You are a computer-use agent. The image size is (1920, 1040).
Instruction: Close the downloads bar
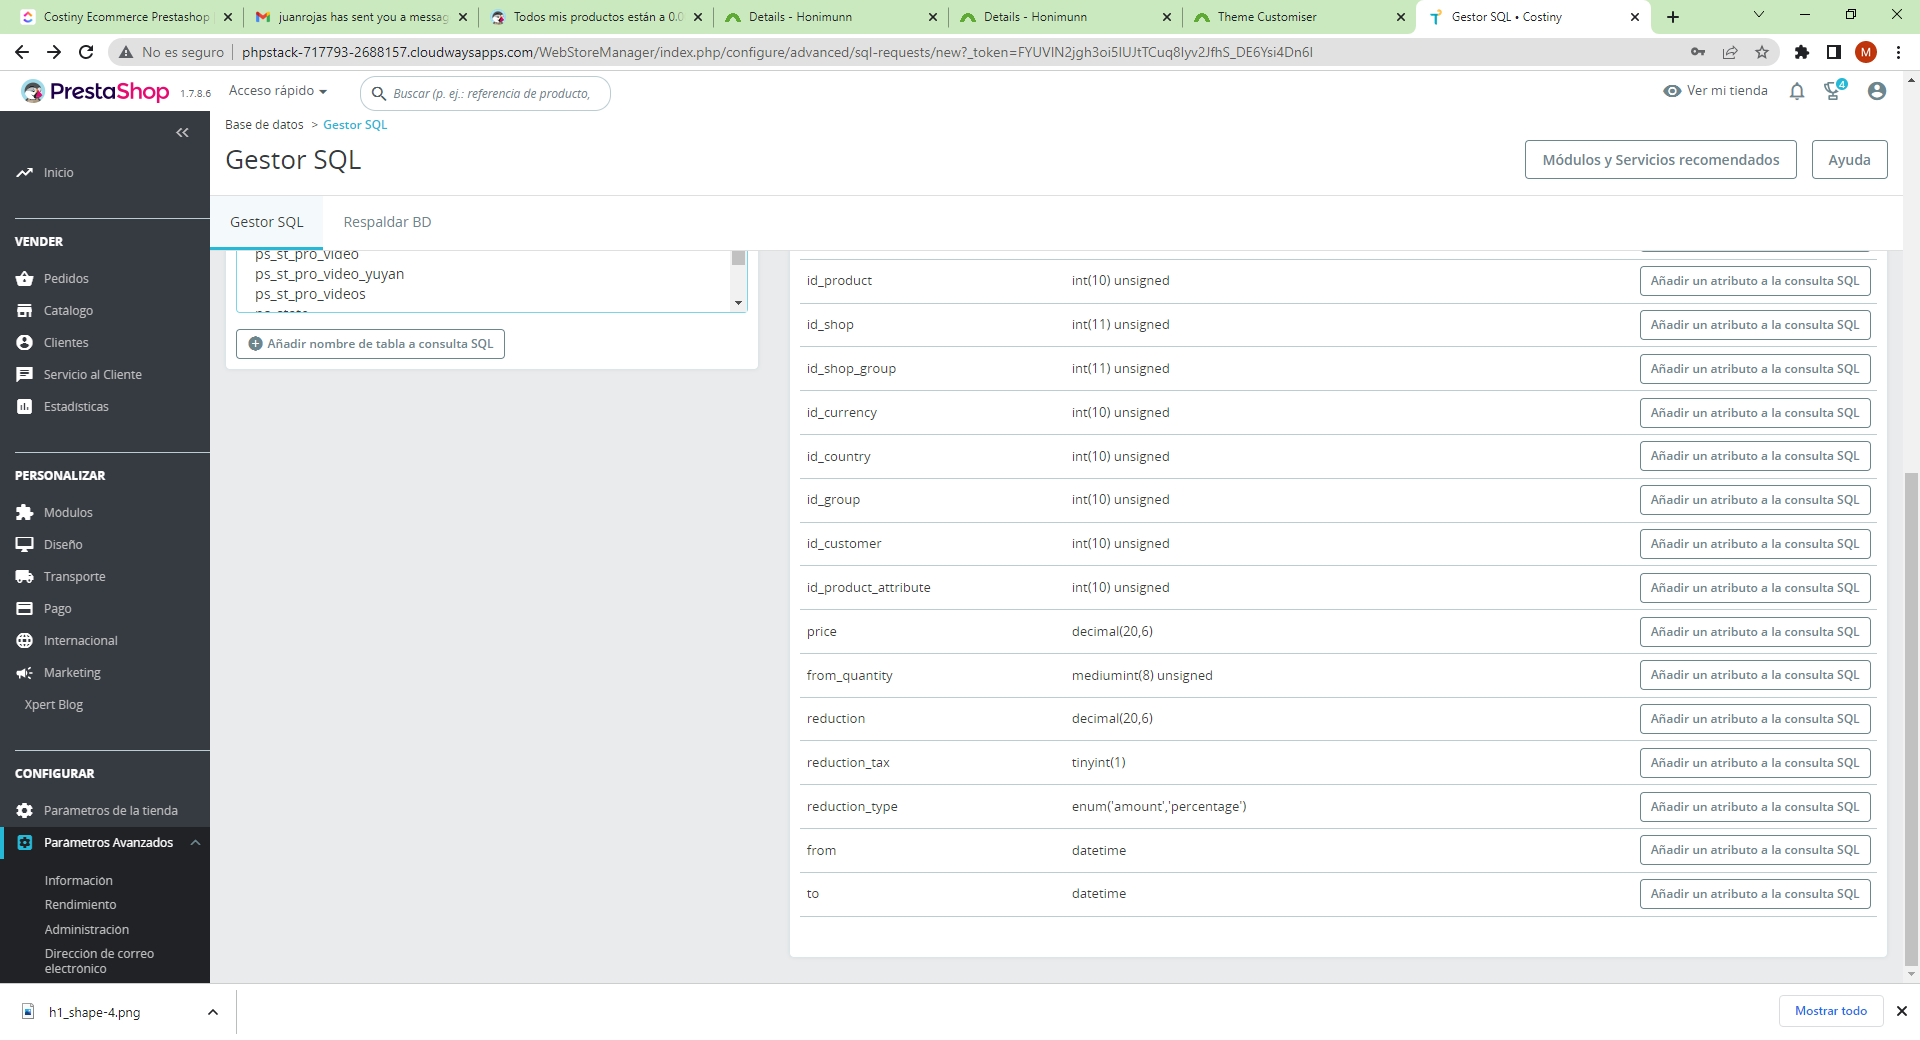(1902, 1011)
